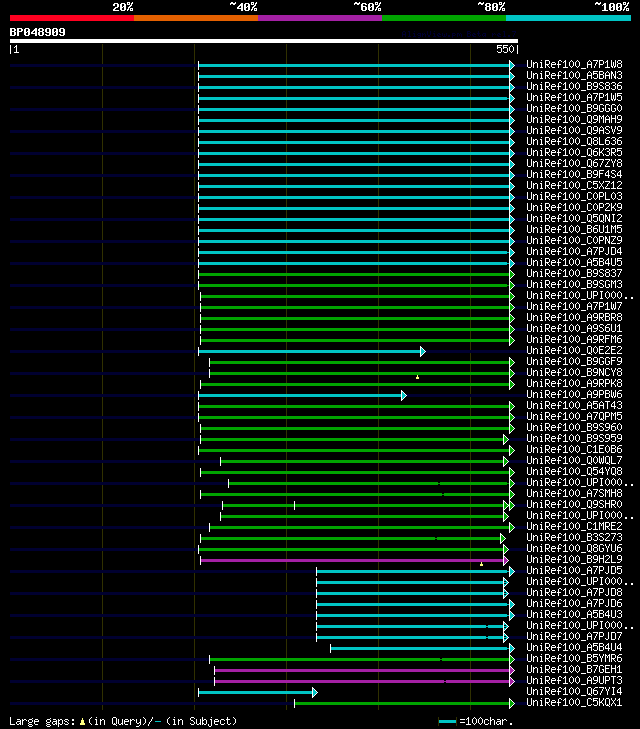This screenshot has height=729, width=640.
Task: Click the green arrowhead of the C5KQX1 alignment
Action: [x=512, y=703]
